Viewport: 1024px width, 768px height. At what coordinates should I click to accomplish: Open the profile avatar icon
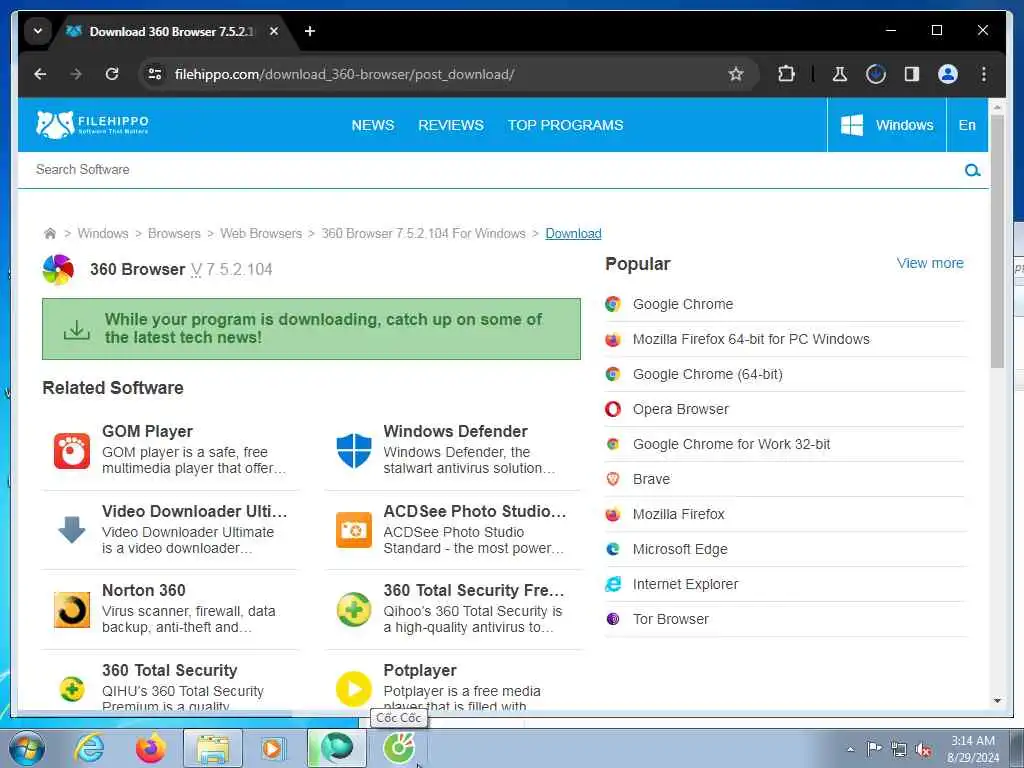(x=948, y=74)
